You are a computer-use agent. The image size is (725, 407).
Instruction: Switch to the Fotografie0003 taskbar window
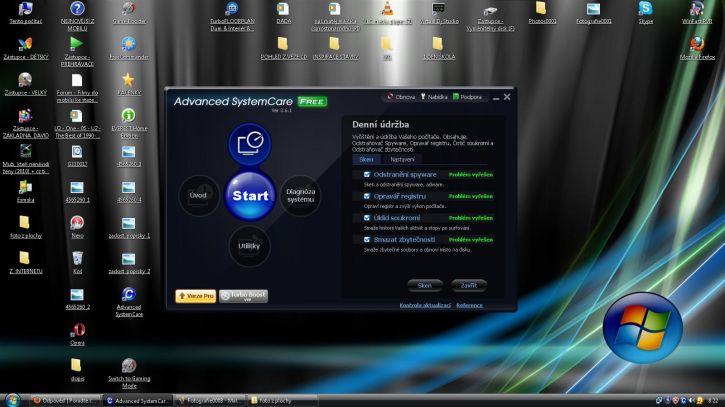pos(210,401)
